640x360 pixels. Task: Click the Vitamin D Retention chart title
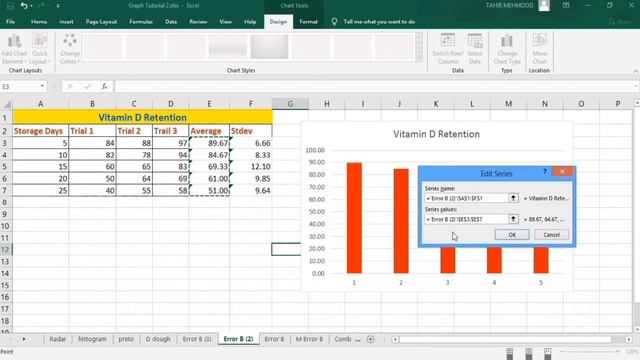(x=436, y=134)
